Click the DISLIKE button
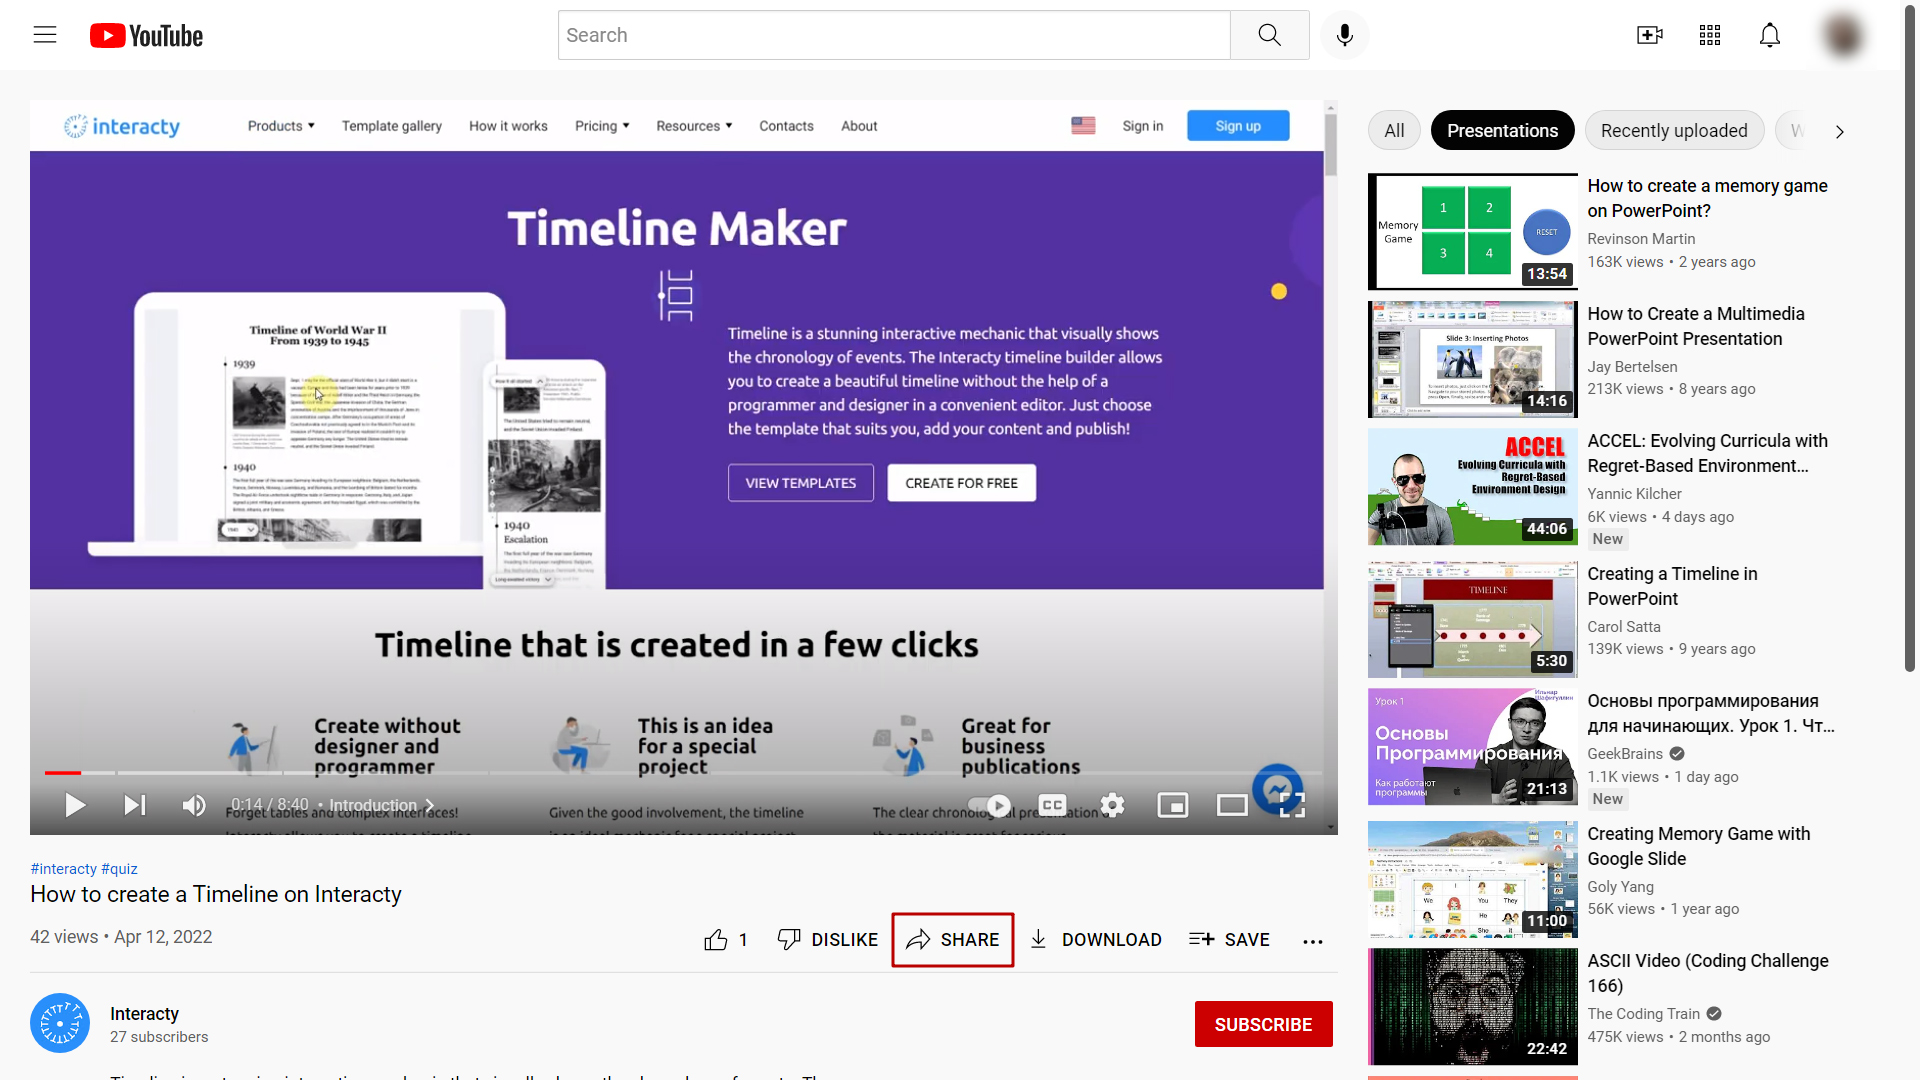 [828, 939]
